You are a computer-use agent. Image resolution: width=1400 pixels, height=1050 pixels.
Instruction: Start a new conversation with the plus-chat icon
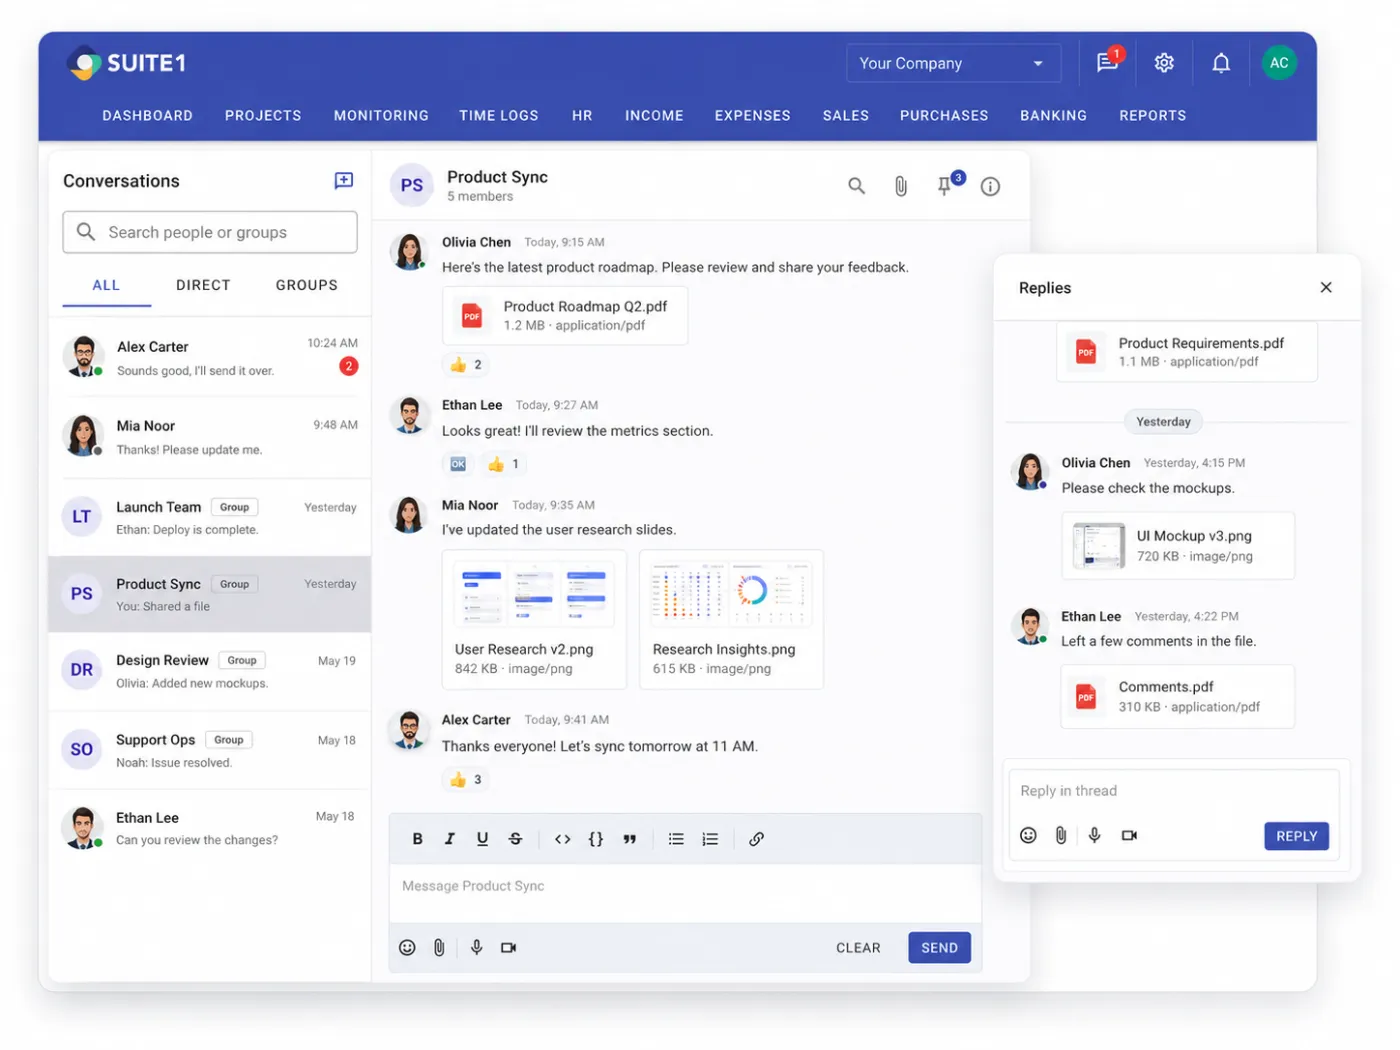[343, 181]
